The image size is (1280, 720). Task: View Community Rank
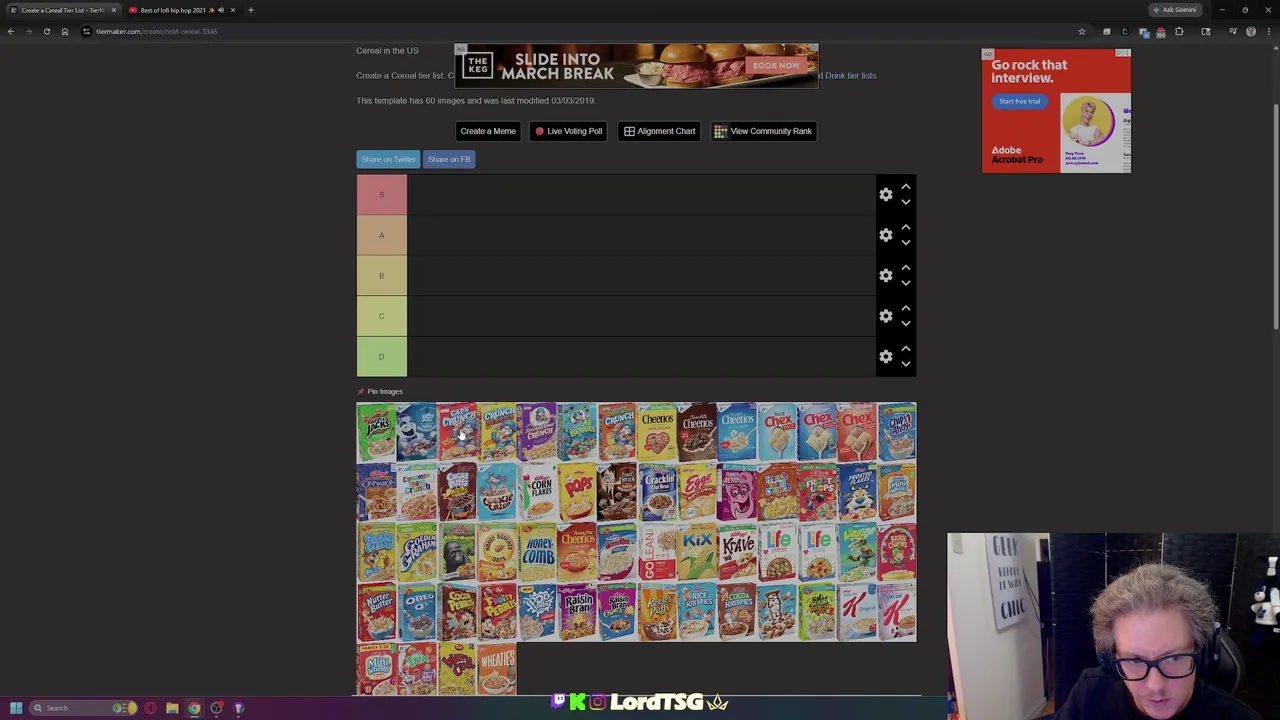763,131
